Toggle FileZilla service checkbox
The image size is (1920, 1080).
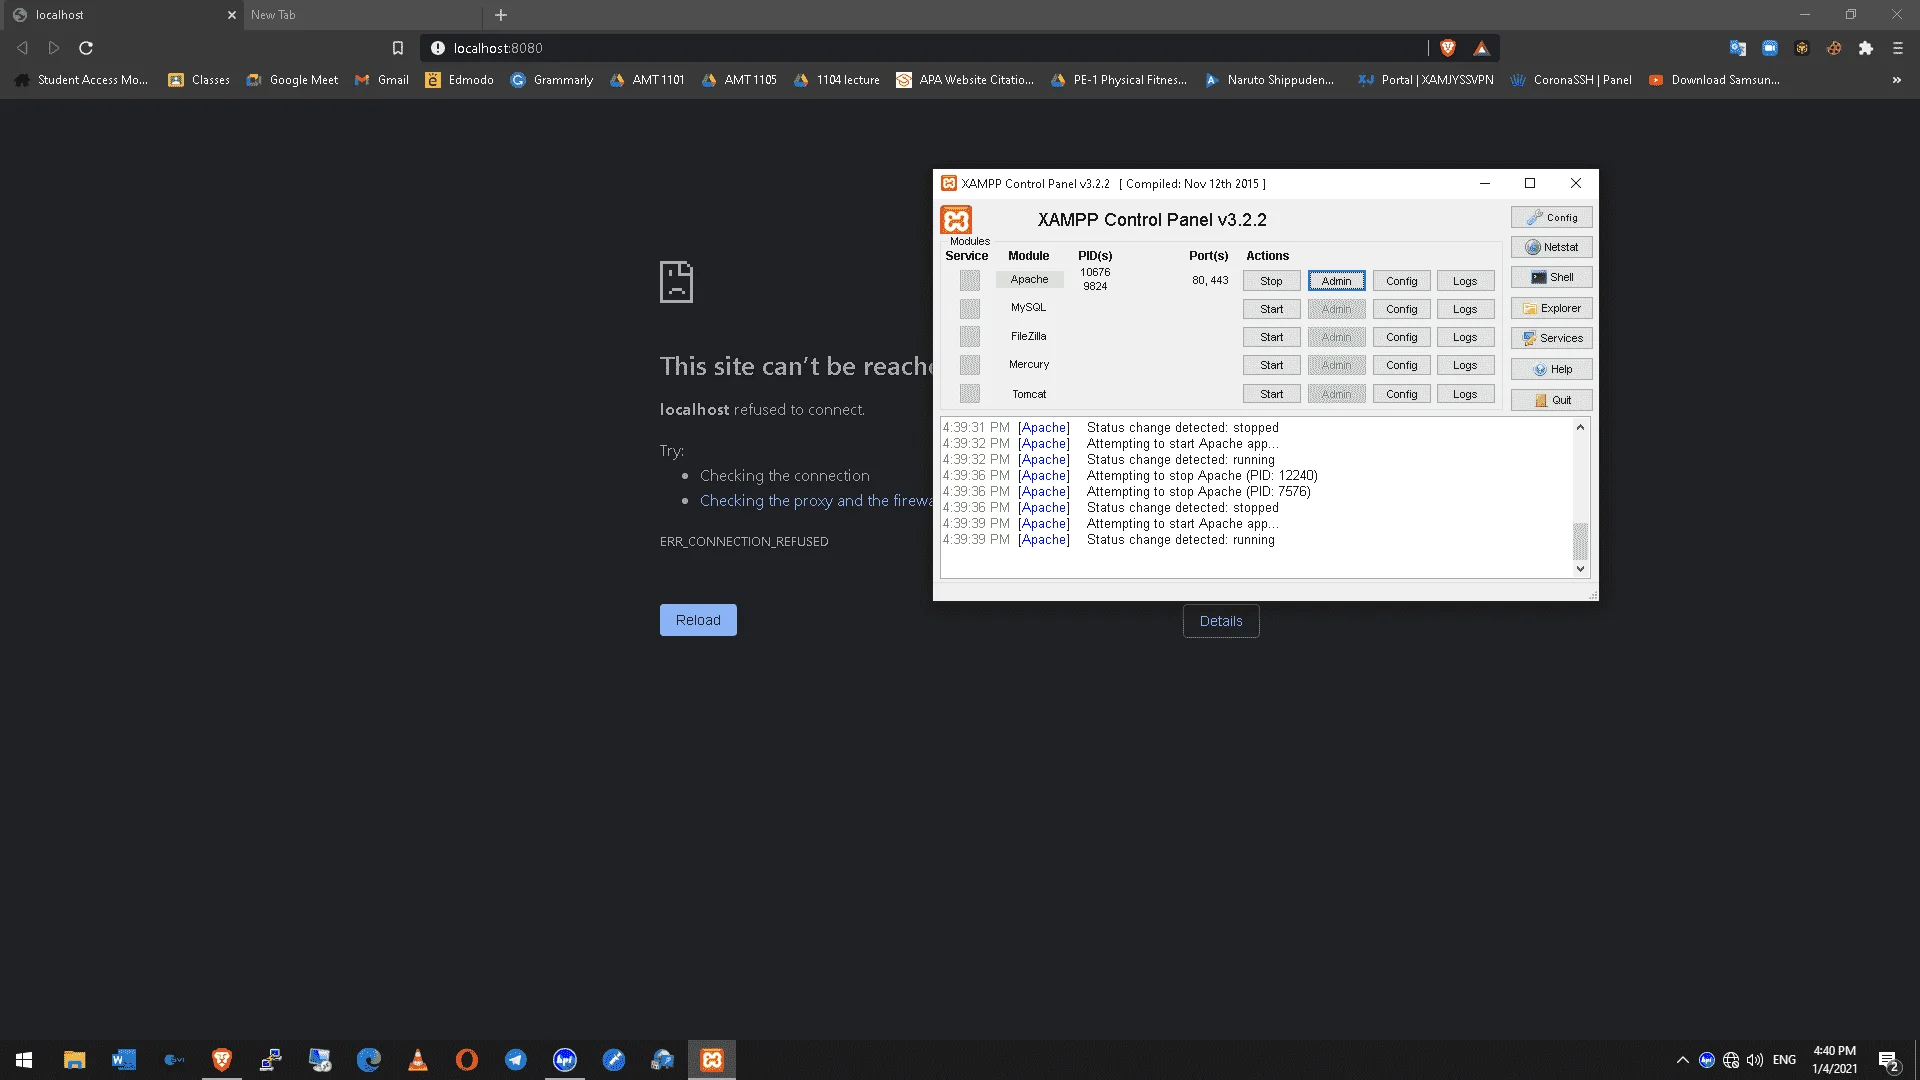point(969,336)
